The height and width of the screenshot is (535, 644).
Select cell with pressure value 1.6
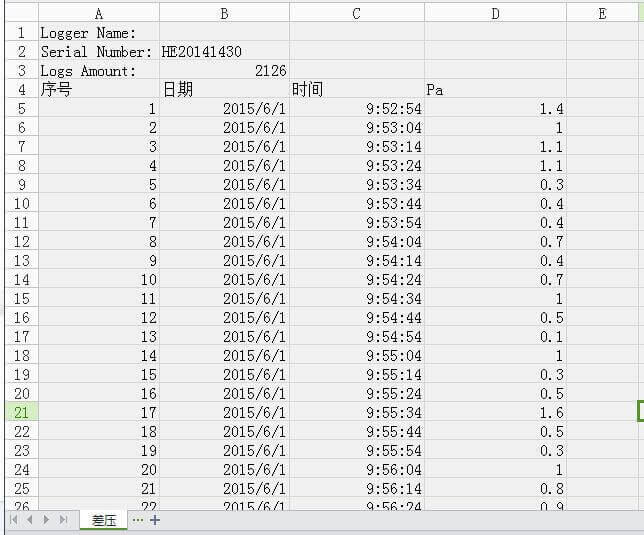(x=495, y=412)
